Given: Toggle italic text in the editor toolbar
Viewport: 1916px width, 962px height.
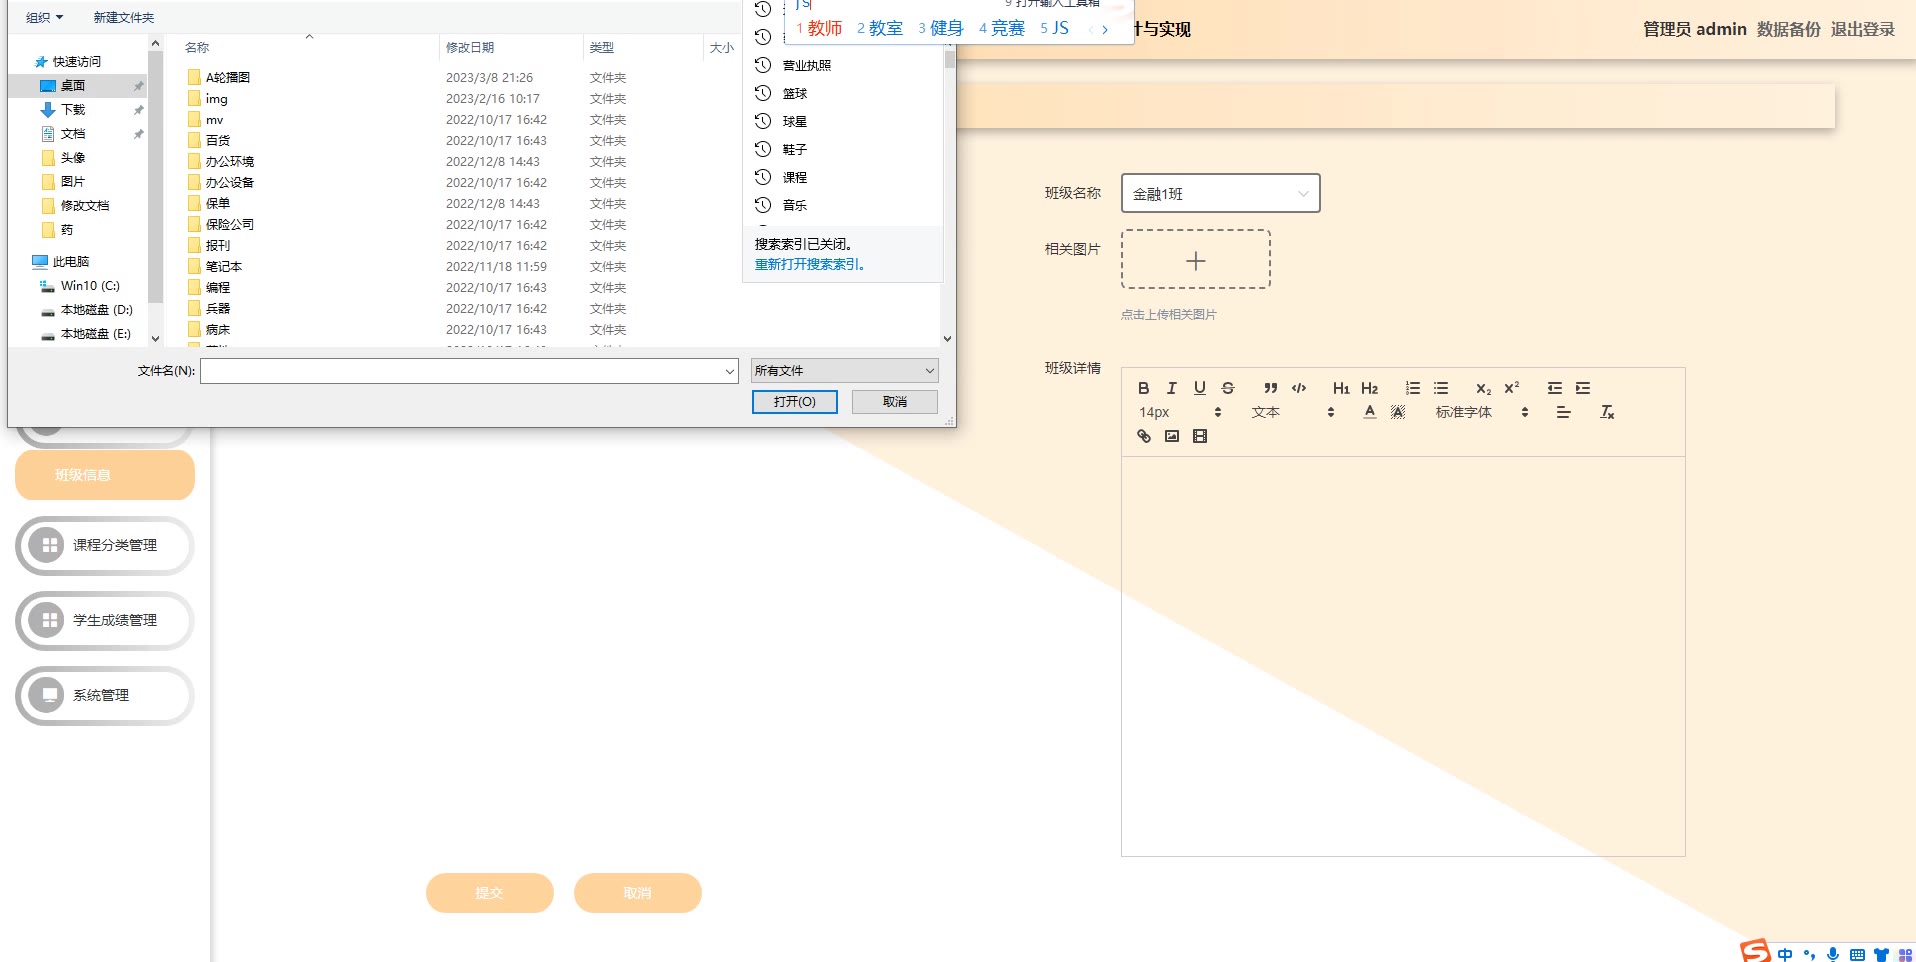Looking at the screenshot, I should pyautogui.click(x=1171, y=388).
